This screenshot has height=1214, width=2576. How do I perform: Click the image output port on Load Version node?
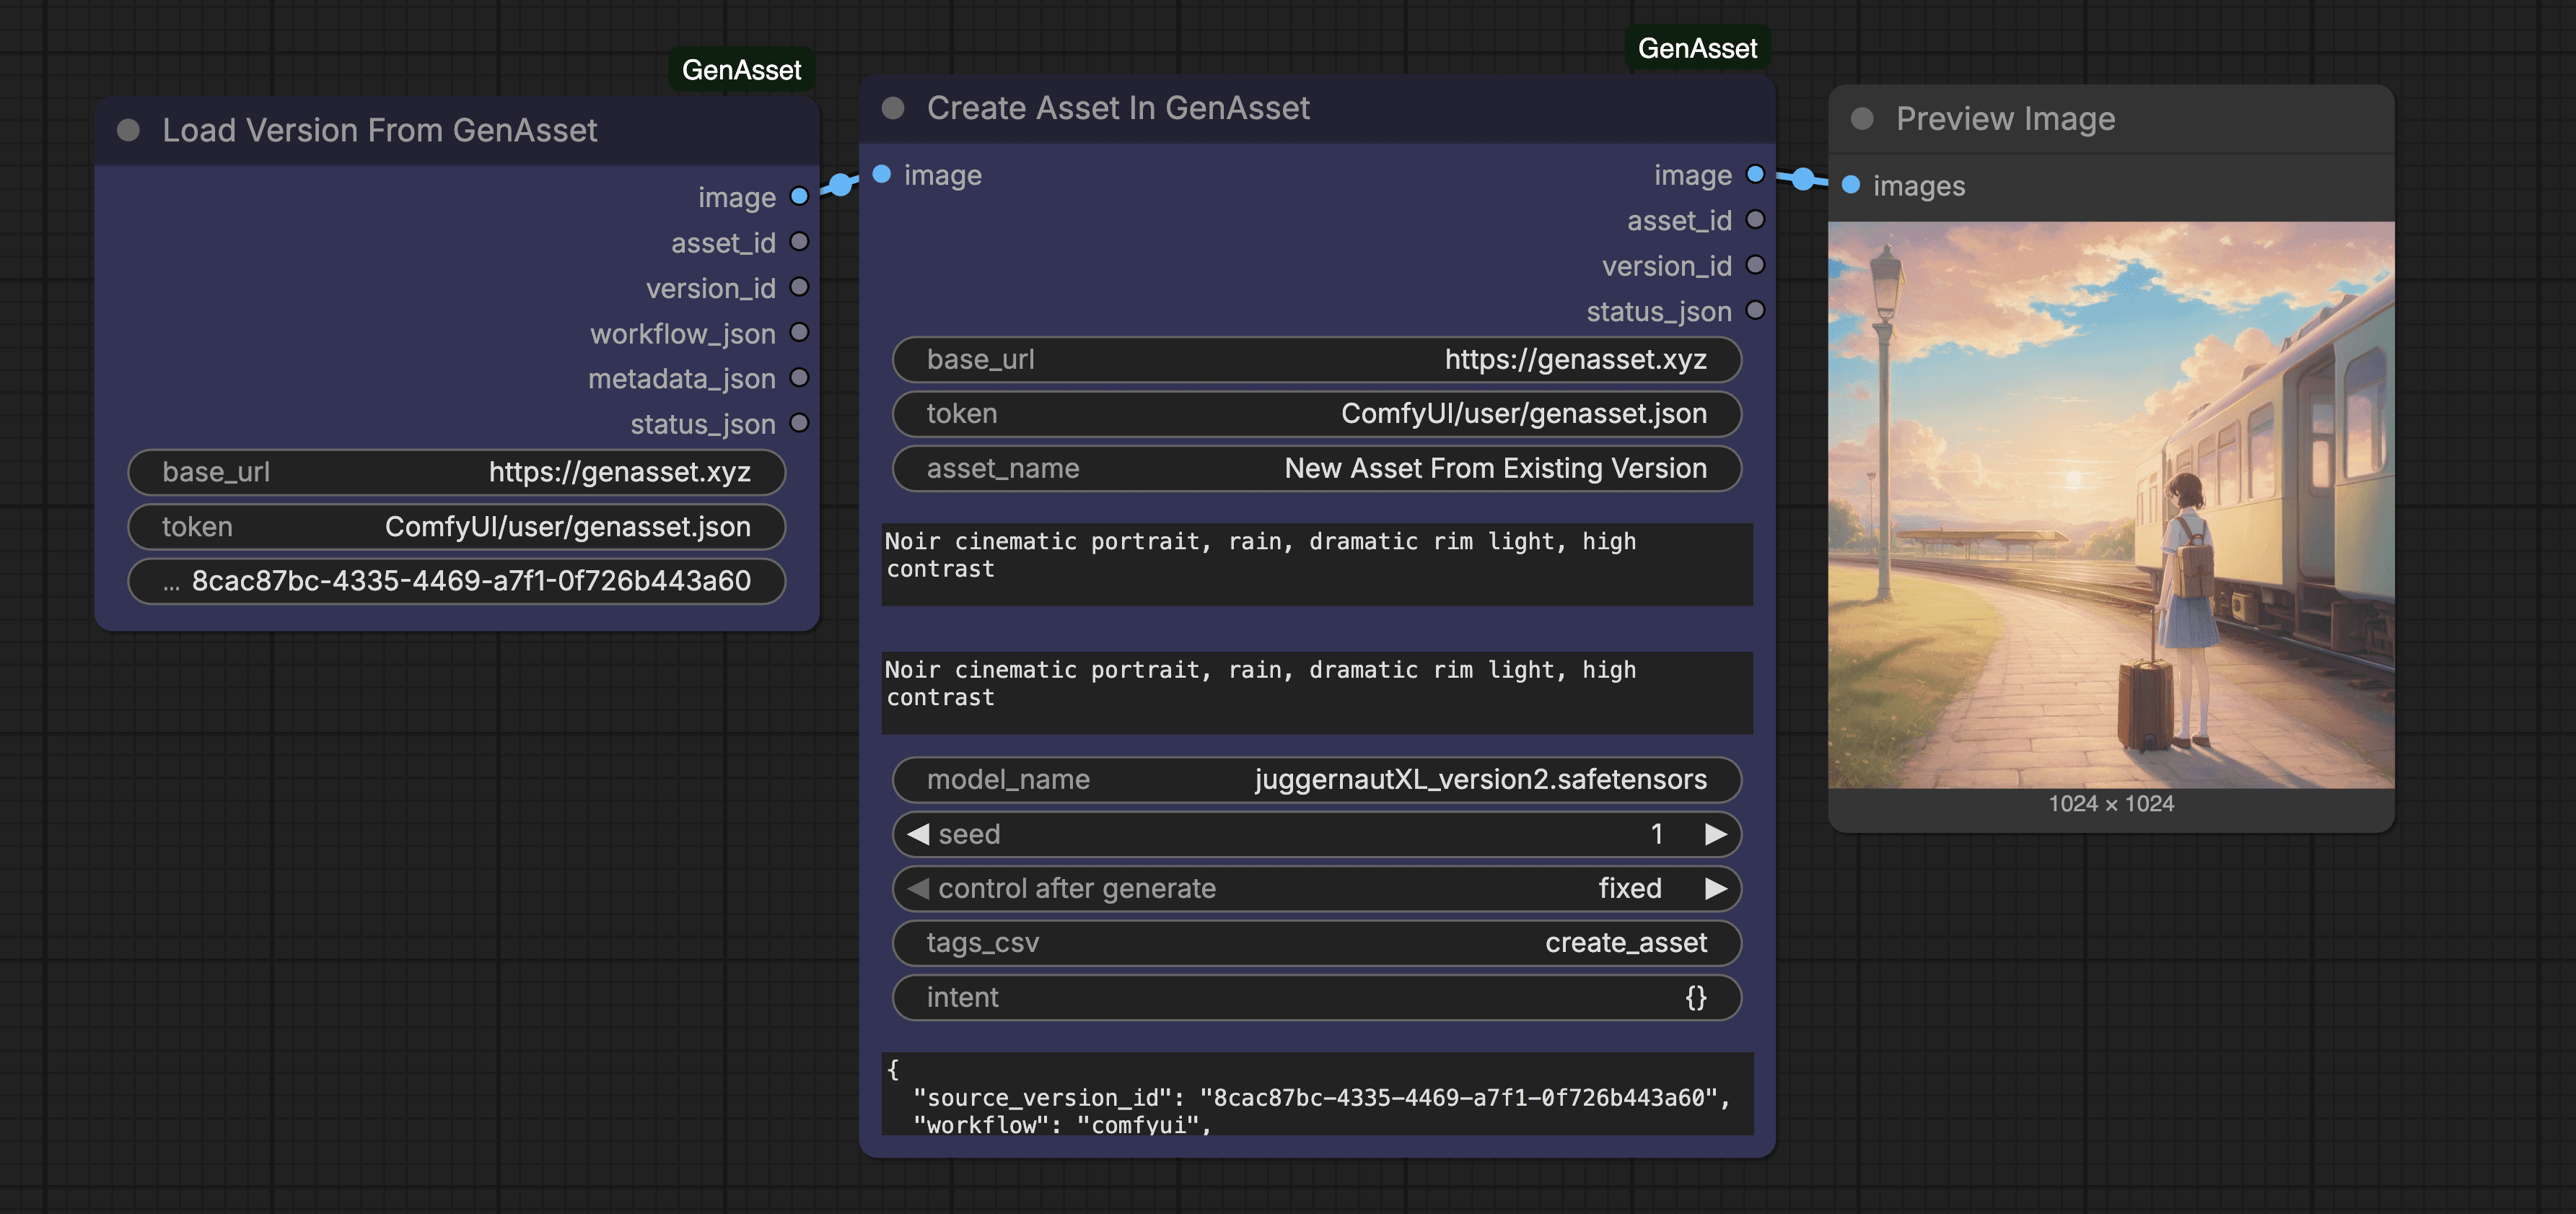click(x=799, y=196)
